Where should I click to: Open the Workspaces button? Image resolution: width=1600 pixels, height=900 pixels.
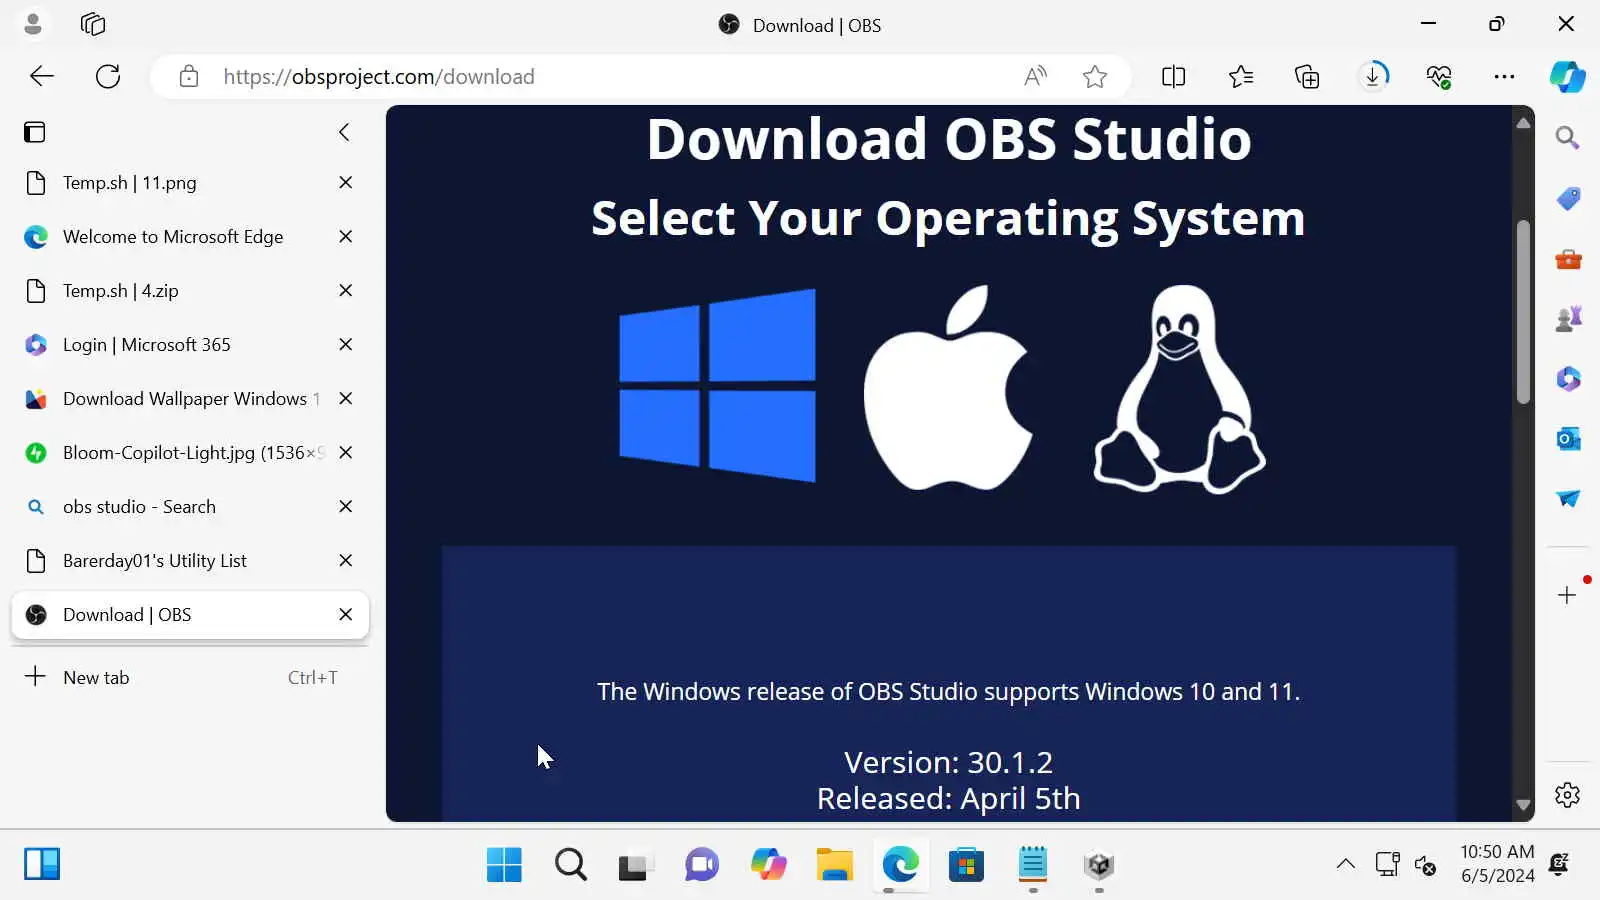click(93, 24)
